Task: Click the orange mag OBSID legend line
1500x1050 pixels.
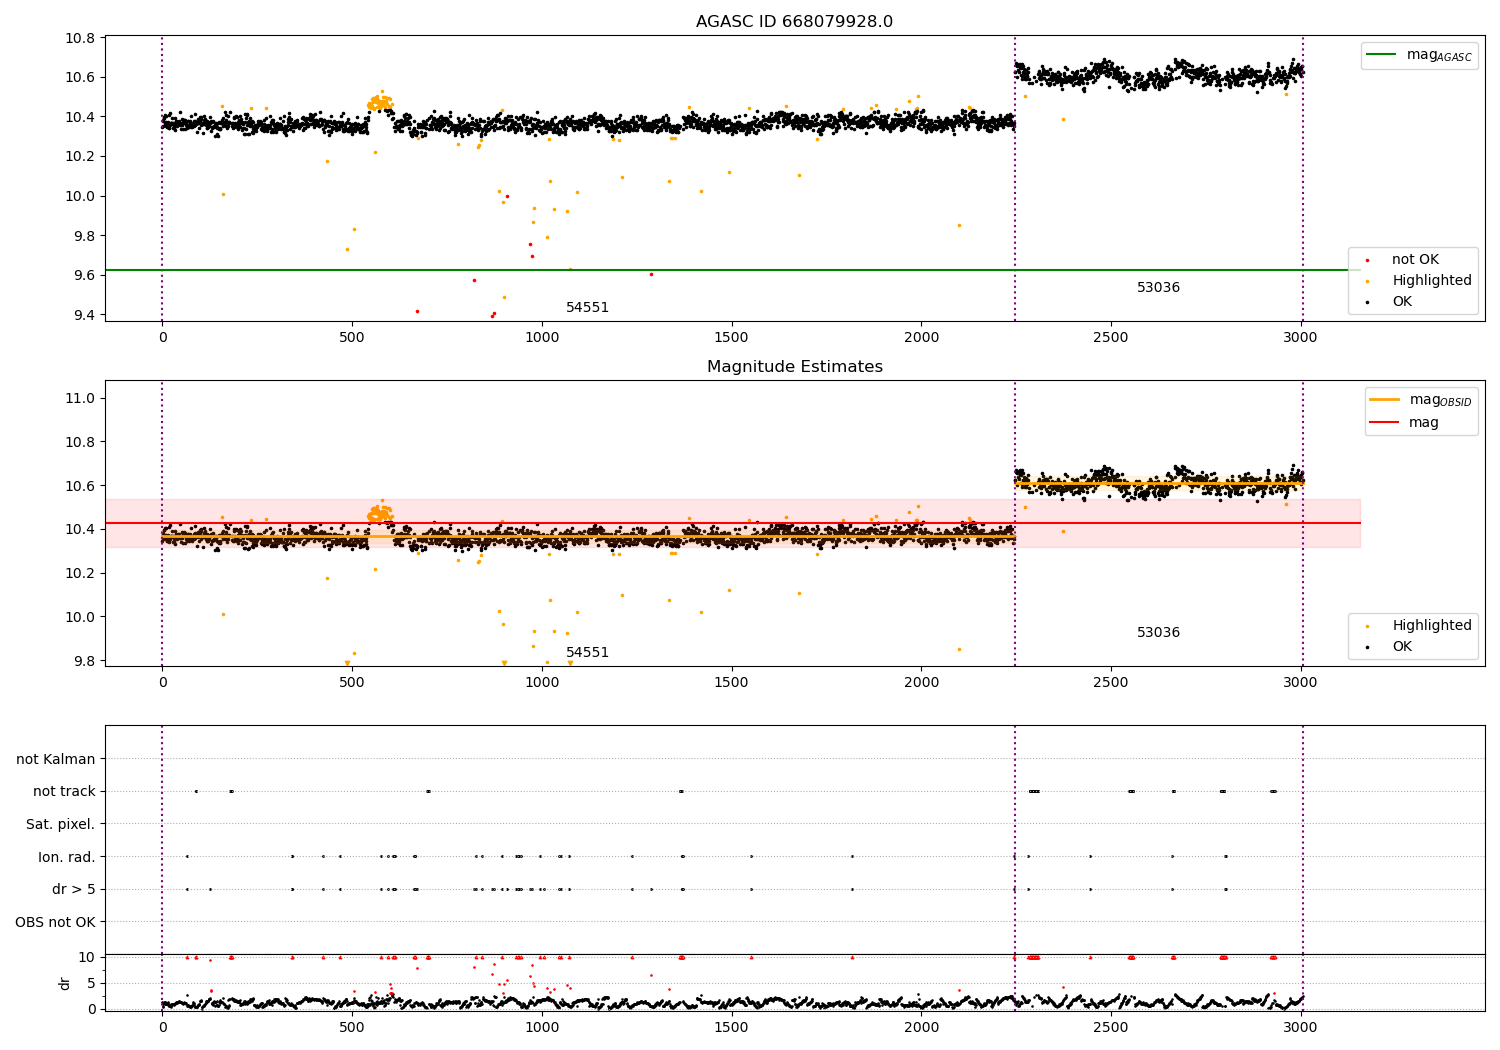Action: [x=1385, y=400]
